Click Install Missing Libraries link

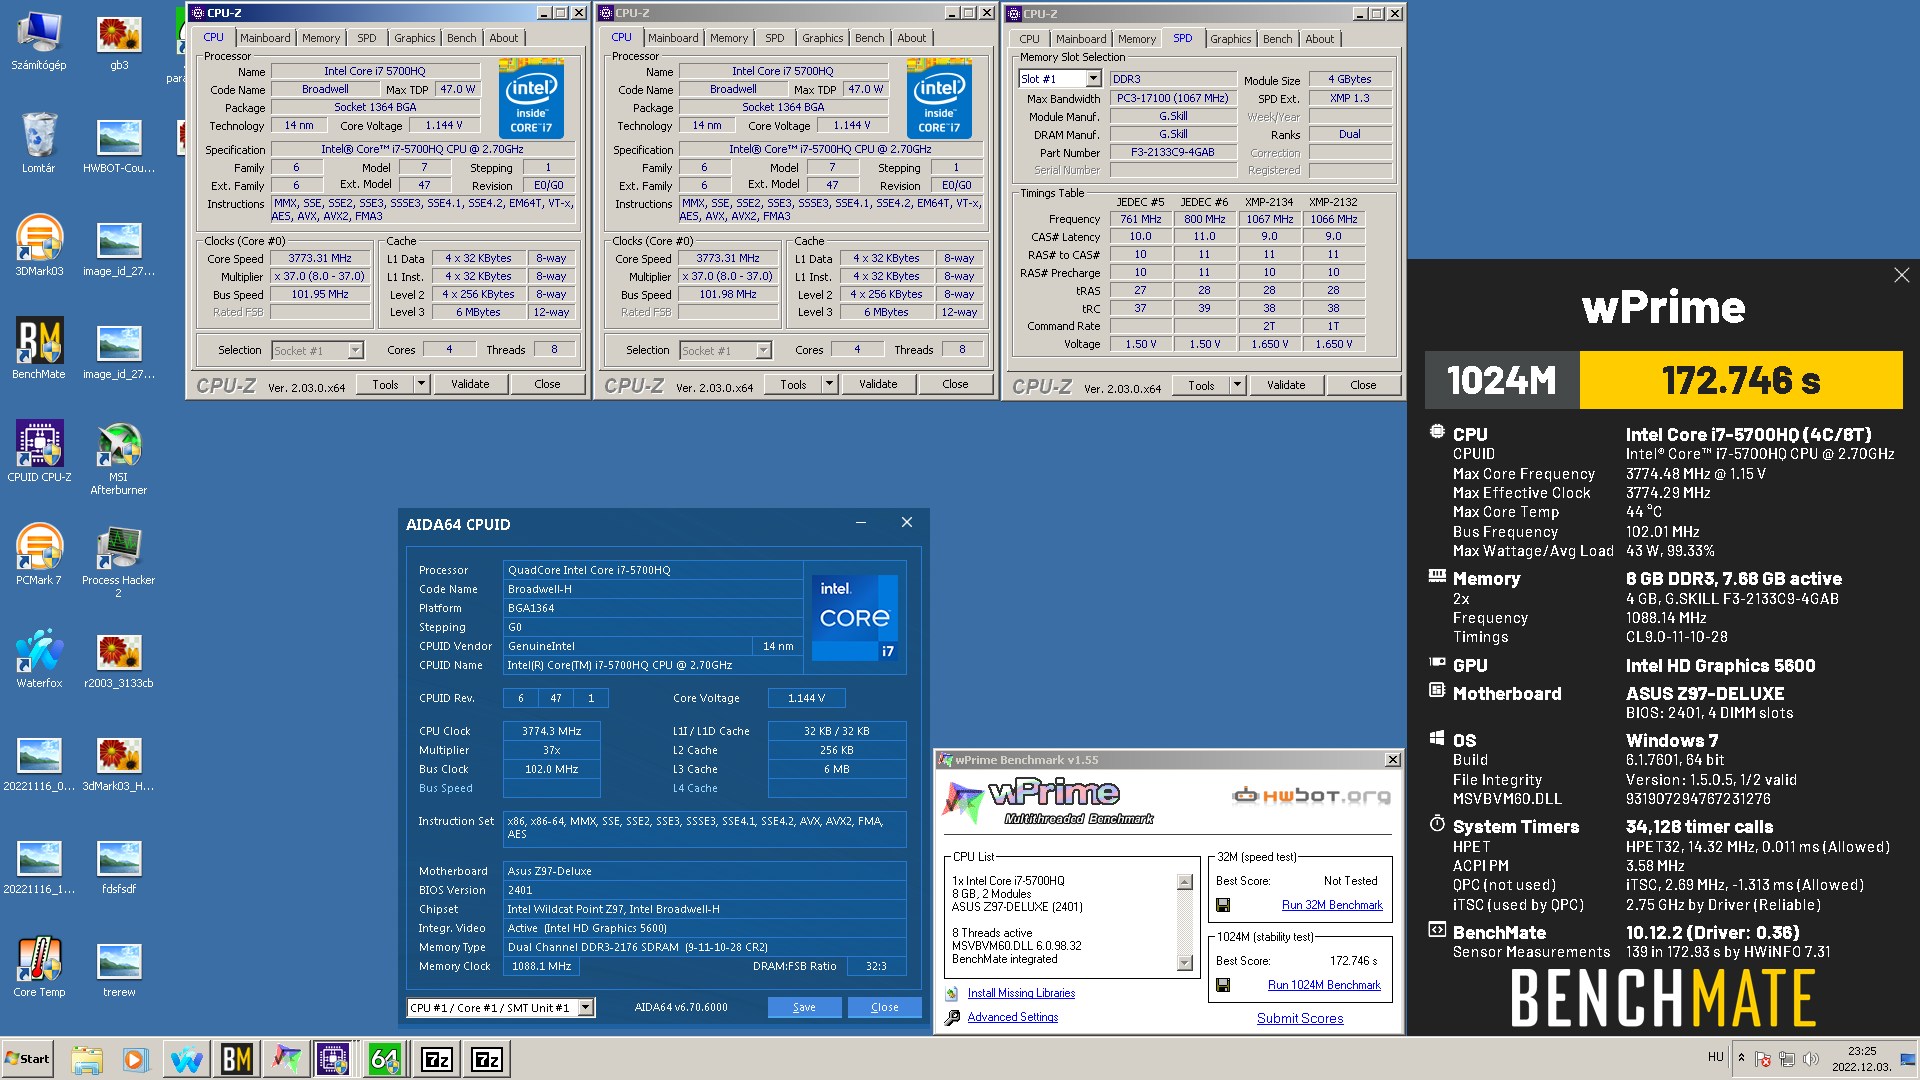point(1021,993)
